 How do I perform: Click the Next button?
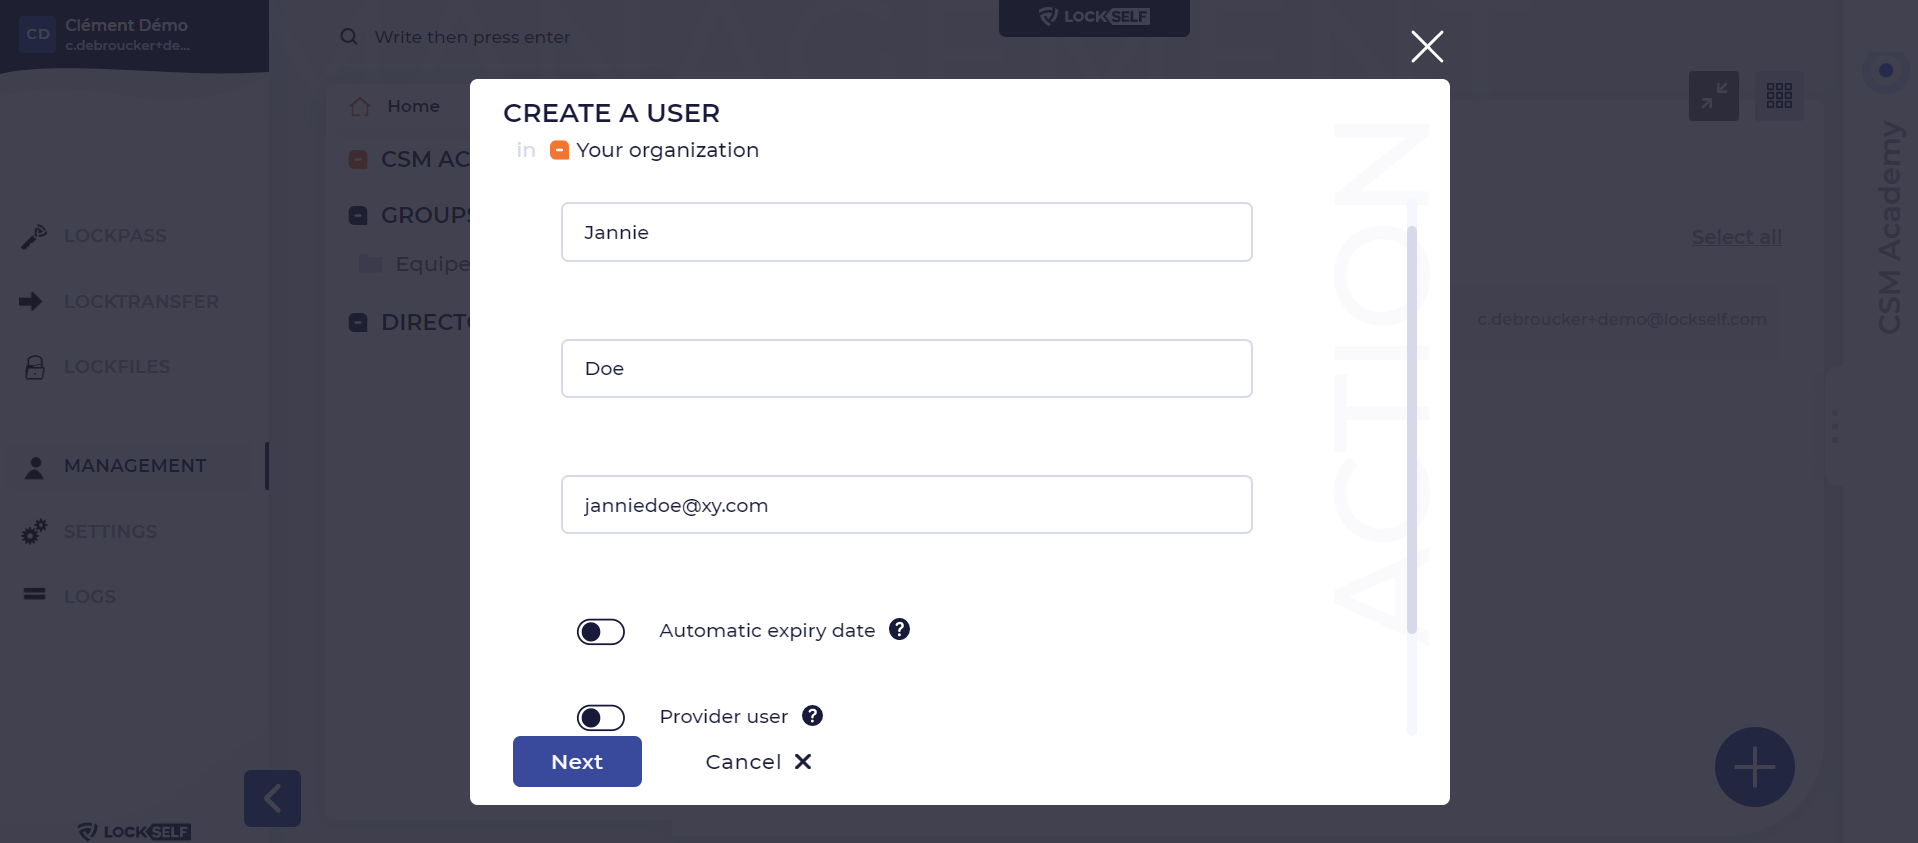click(x=577, y=762)
